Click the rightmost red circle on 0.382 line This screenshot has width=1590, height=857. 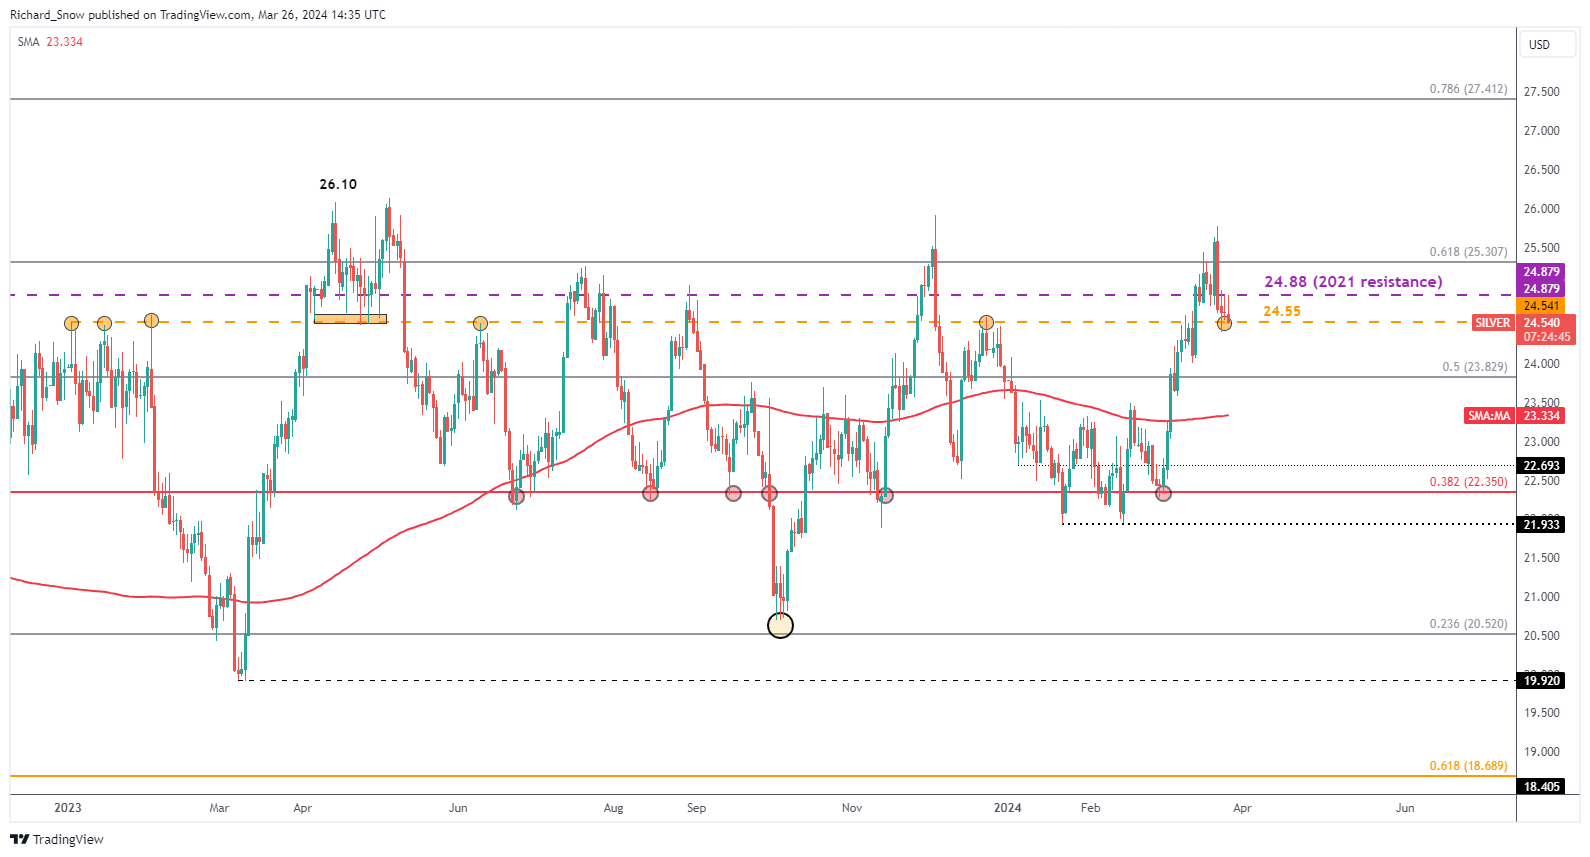point(1163,493)
